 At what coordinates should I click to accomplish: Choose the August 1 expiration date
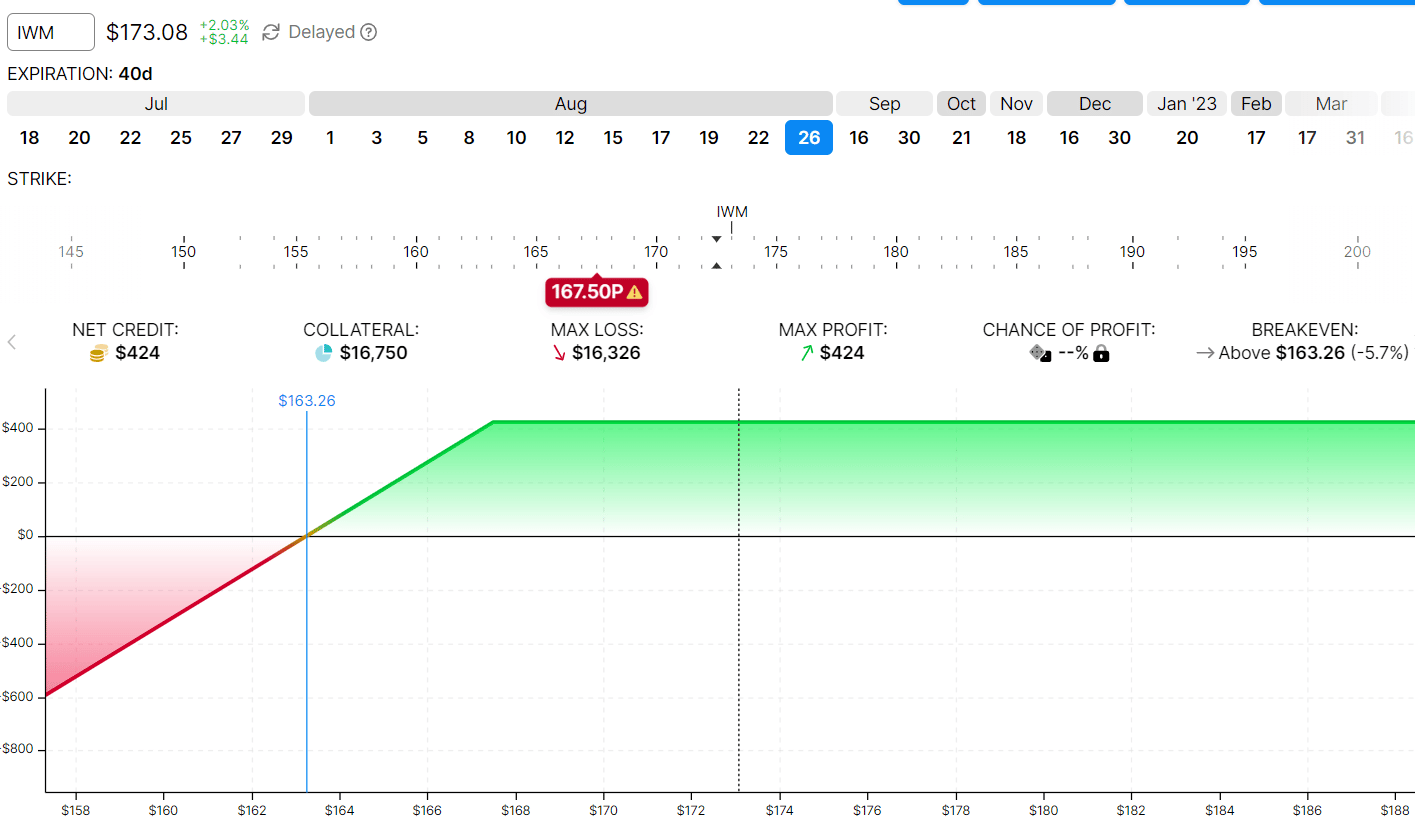[x=330, y=138]
